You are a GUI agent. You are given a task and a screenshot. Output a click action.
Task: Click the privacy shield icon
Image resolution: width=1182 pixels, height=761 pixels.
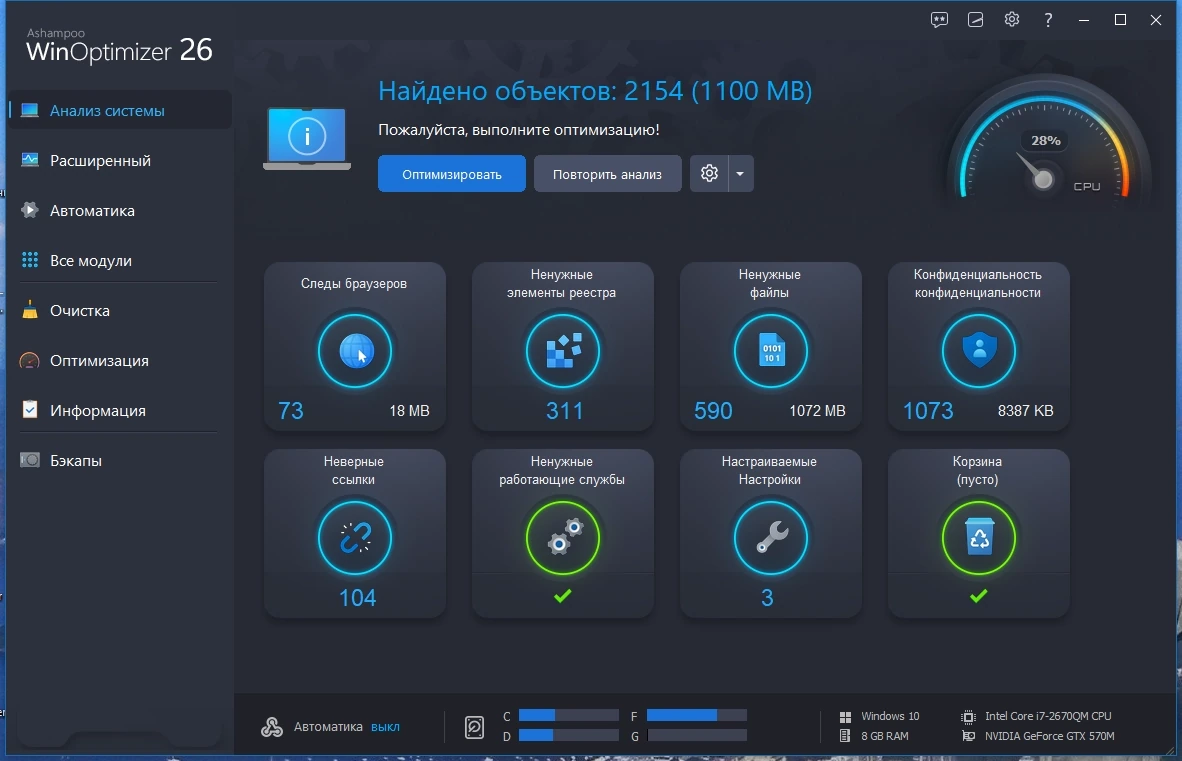[x=979, y=351]
